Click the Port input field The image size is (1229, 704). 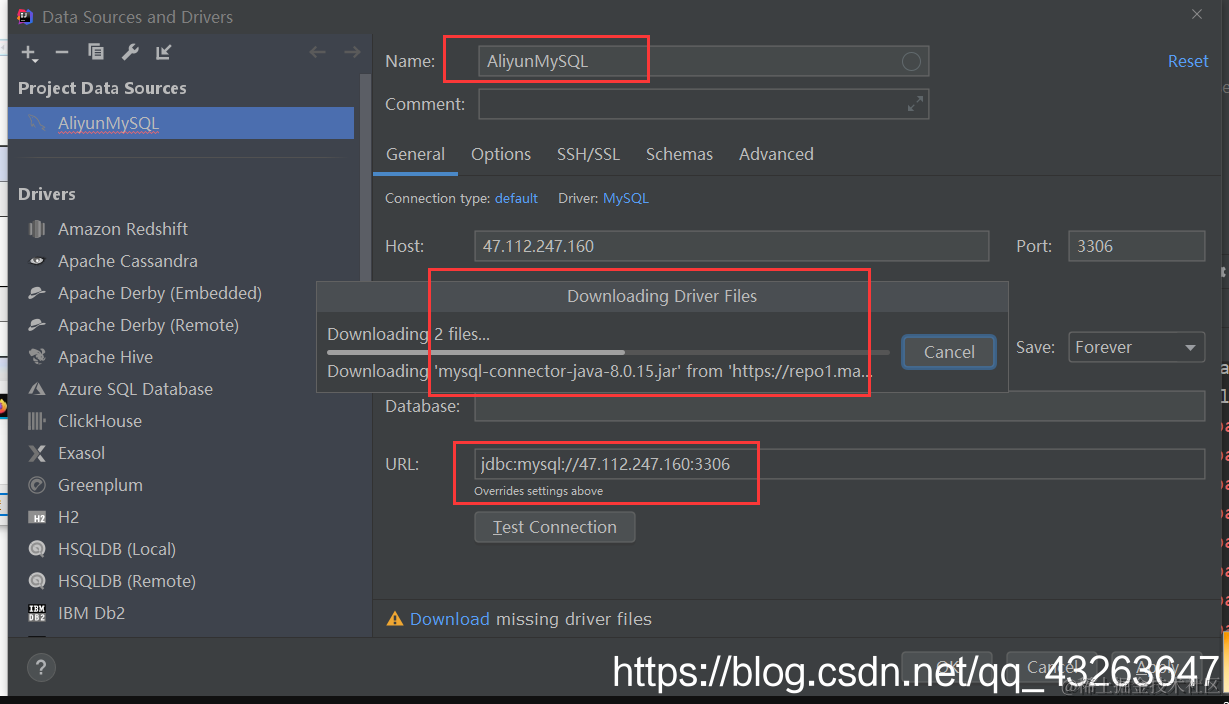(x=1136, y=246)
